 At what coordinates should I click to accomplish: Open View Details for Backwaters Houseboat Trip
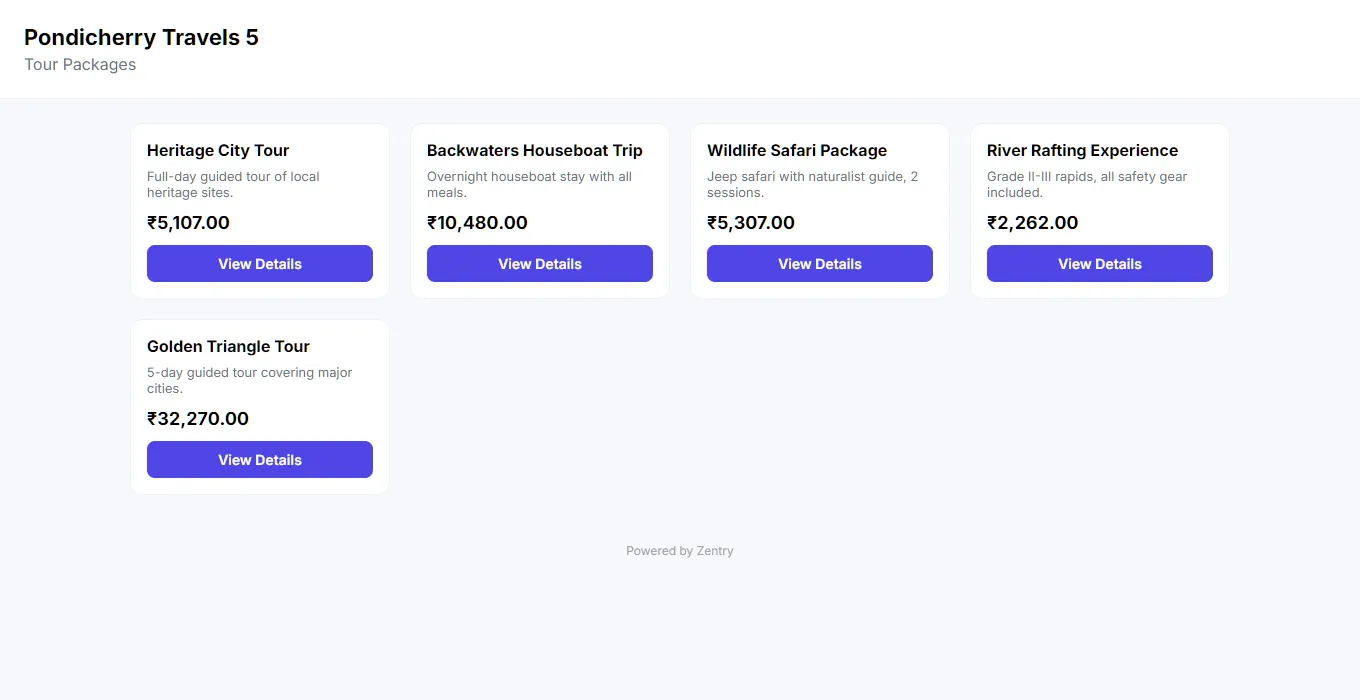point(540,264)
